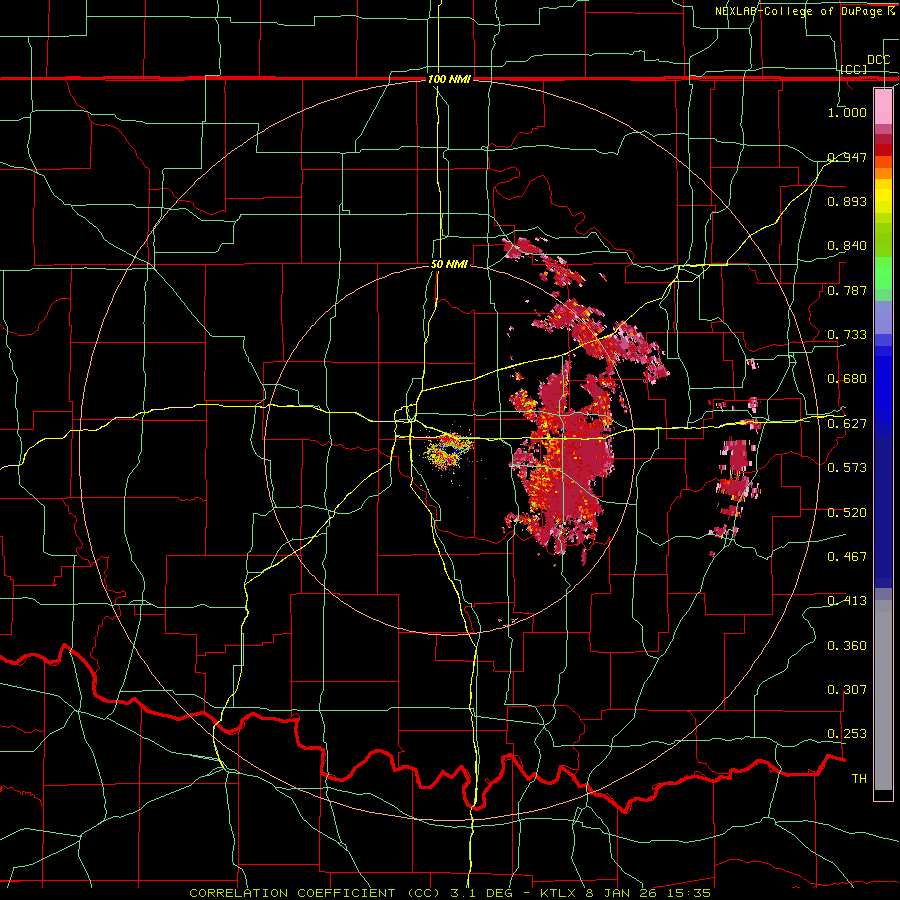Viewport: 900px width, 900px height.
Task: Click the 0.413 legend value
Action: pyautogui.click(x=847, y=600)
